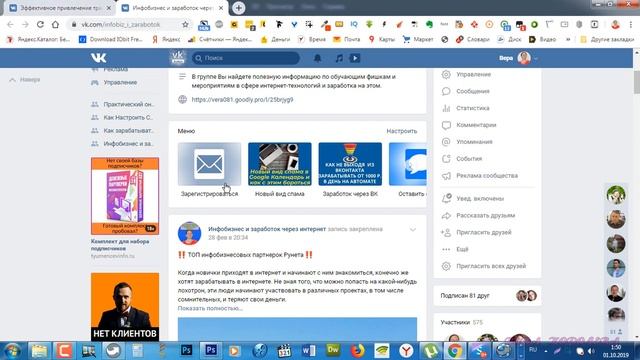Click the Подписан 81 друг block
640x360 pixels.
487,296
